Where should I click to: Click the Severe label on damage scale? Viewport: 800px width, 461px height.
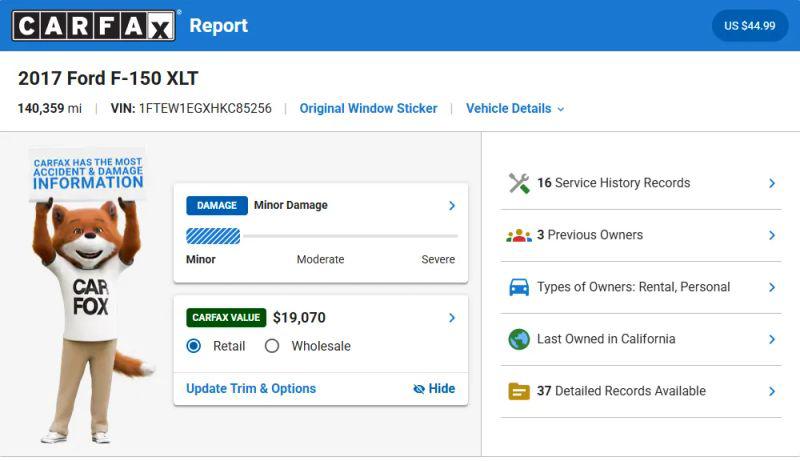438,260
